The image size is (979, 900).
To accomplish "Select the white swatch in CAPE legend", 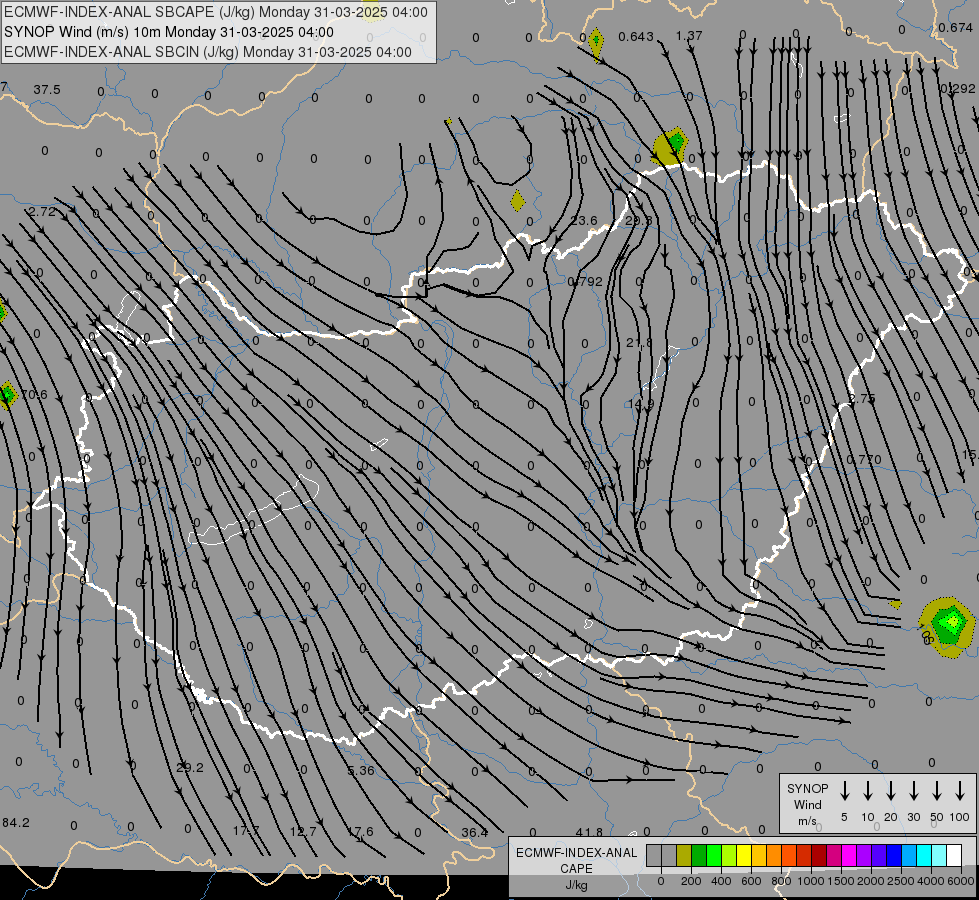I will 953,856.
